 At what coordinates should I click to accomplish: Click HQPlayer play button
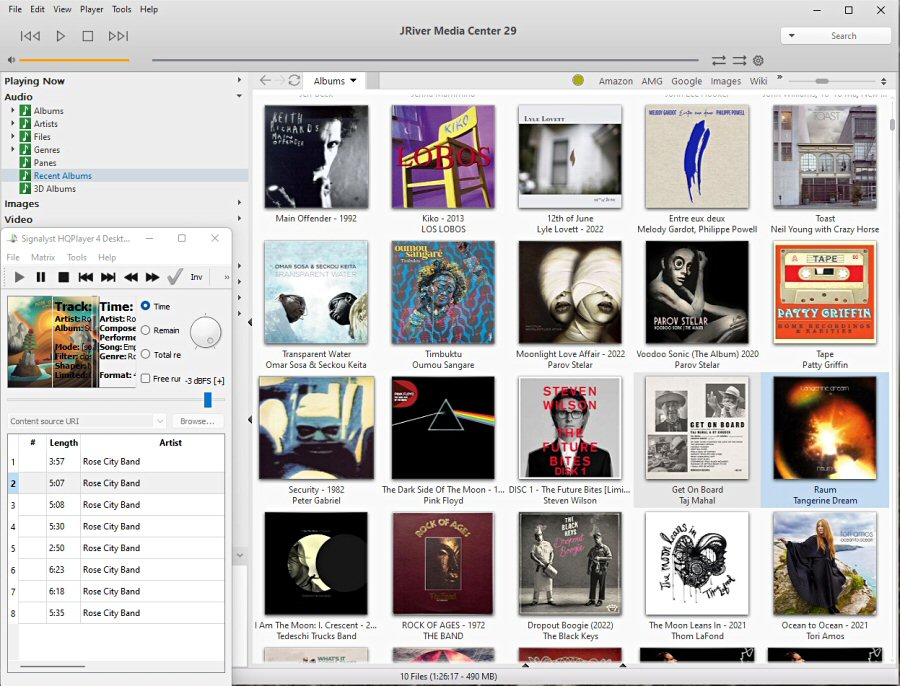(19, 277)
